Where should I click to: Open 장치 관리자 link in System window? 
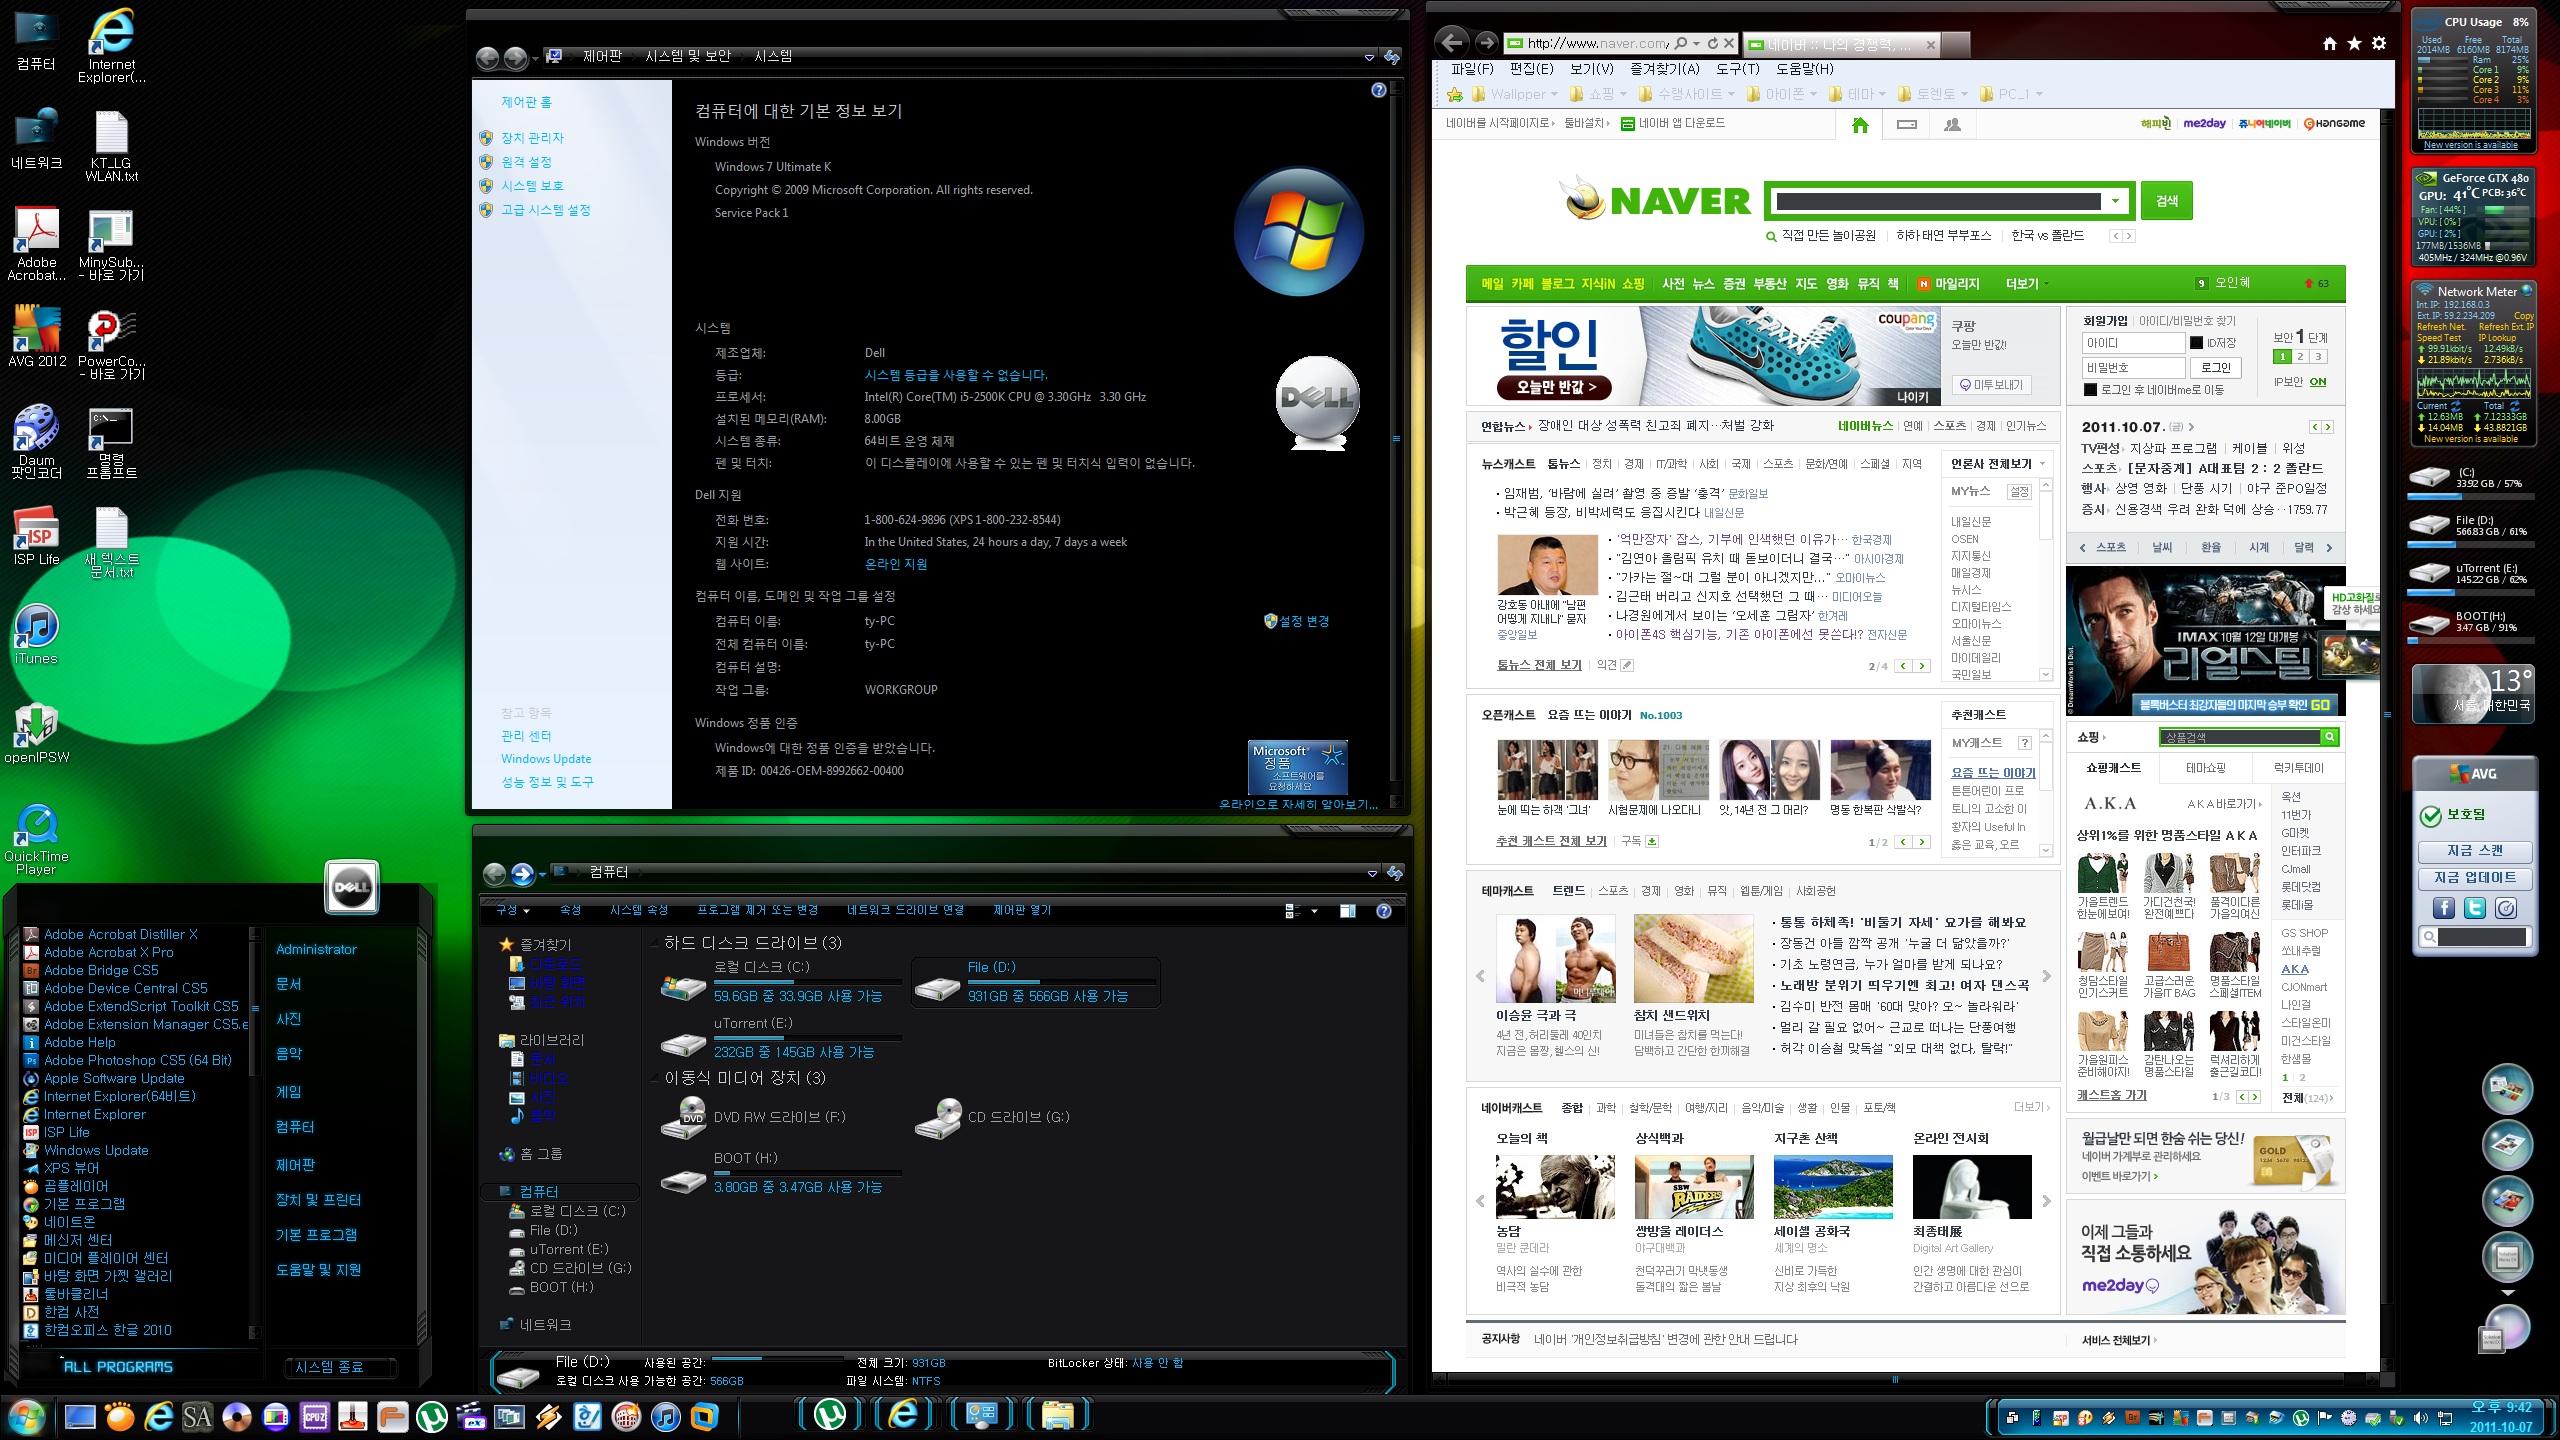pos(532,138)
